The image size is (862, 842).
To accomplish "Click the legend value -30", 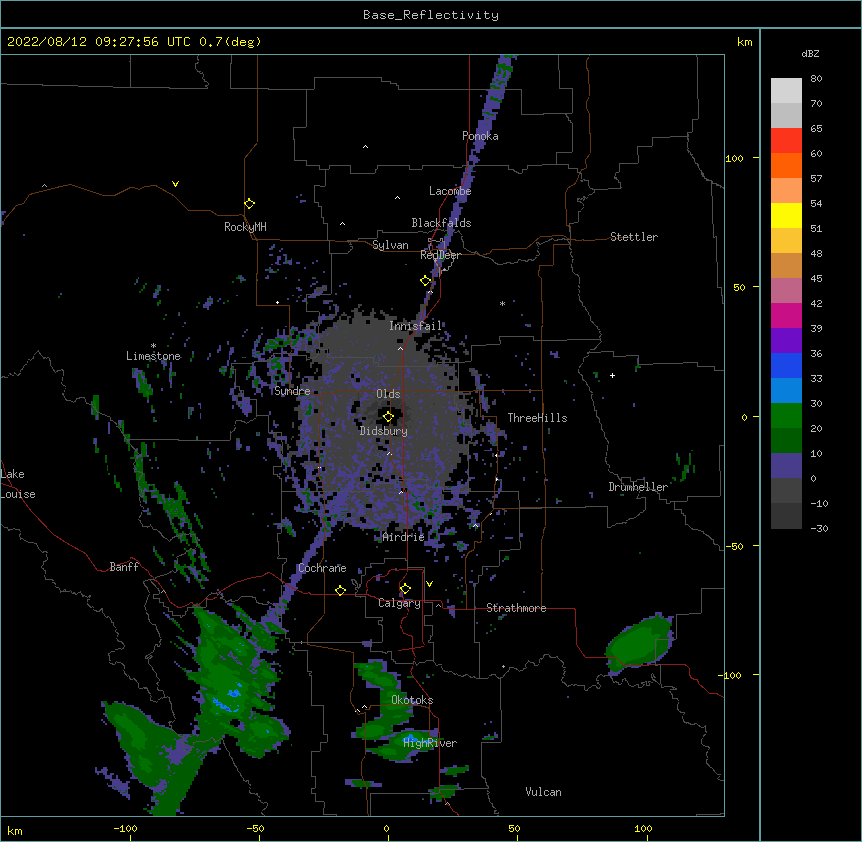I will coord(819,529).
